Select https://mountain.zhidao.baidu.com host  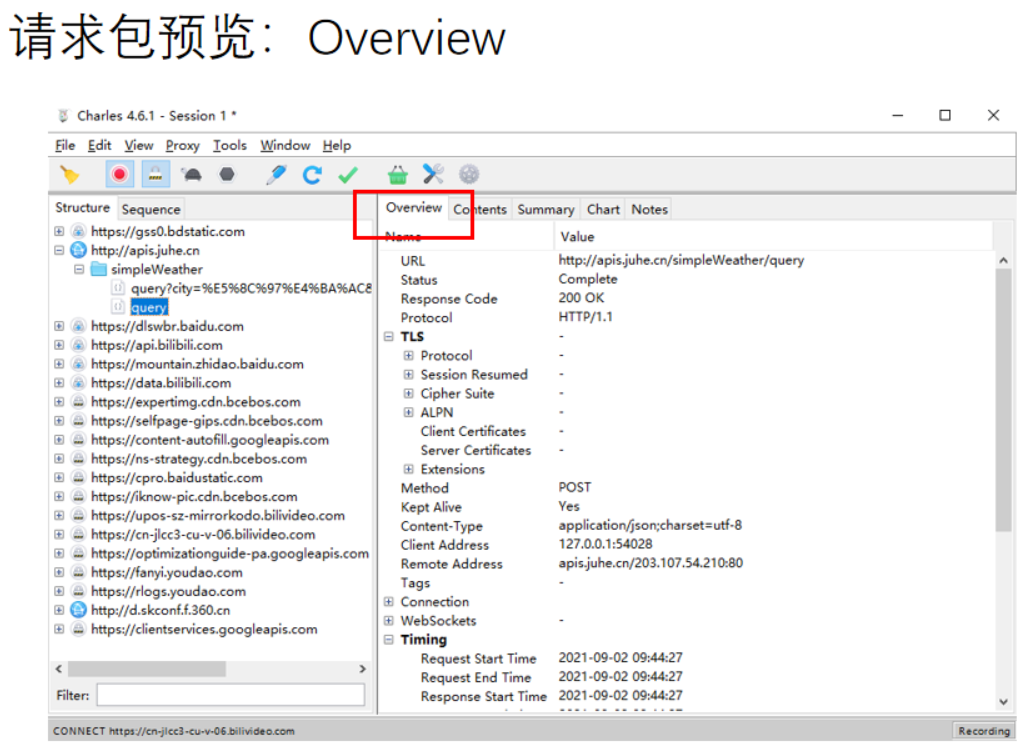(197, 364)
